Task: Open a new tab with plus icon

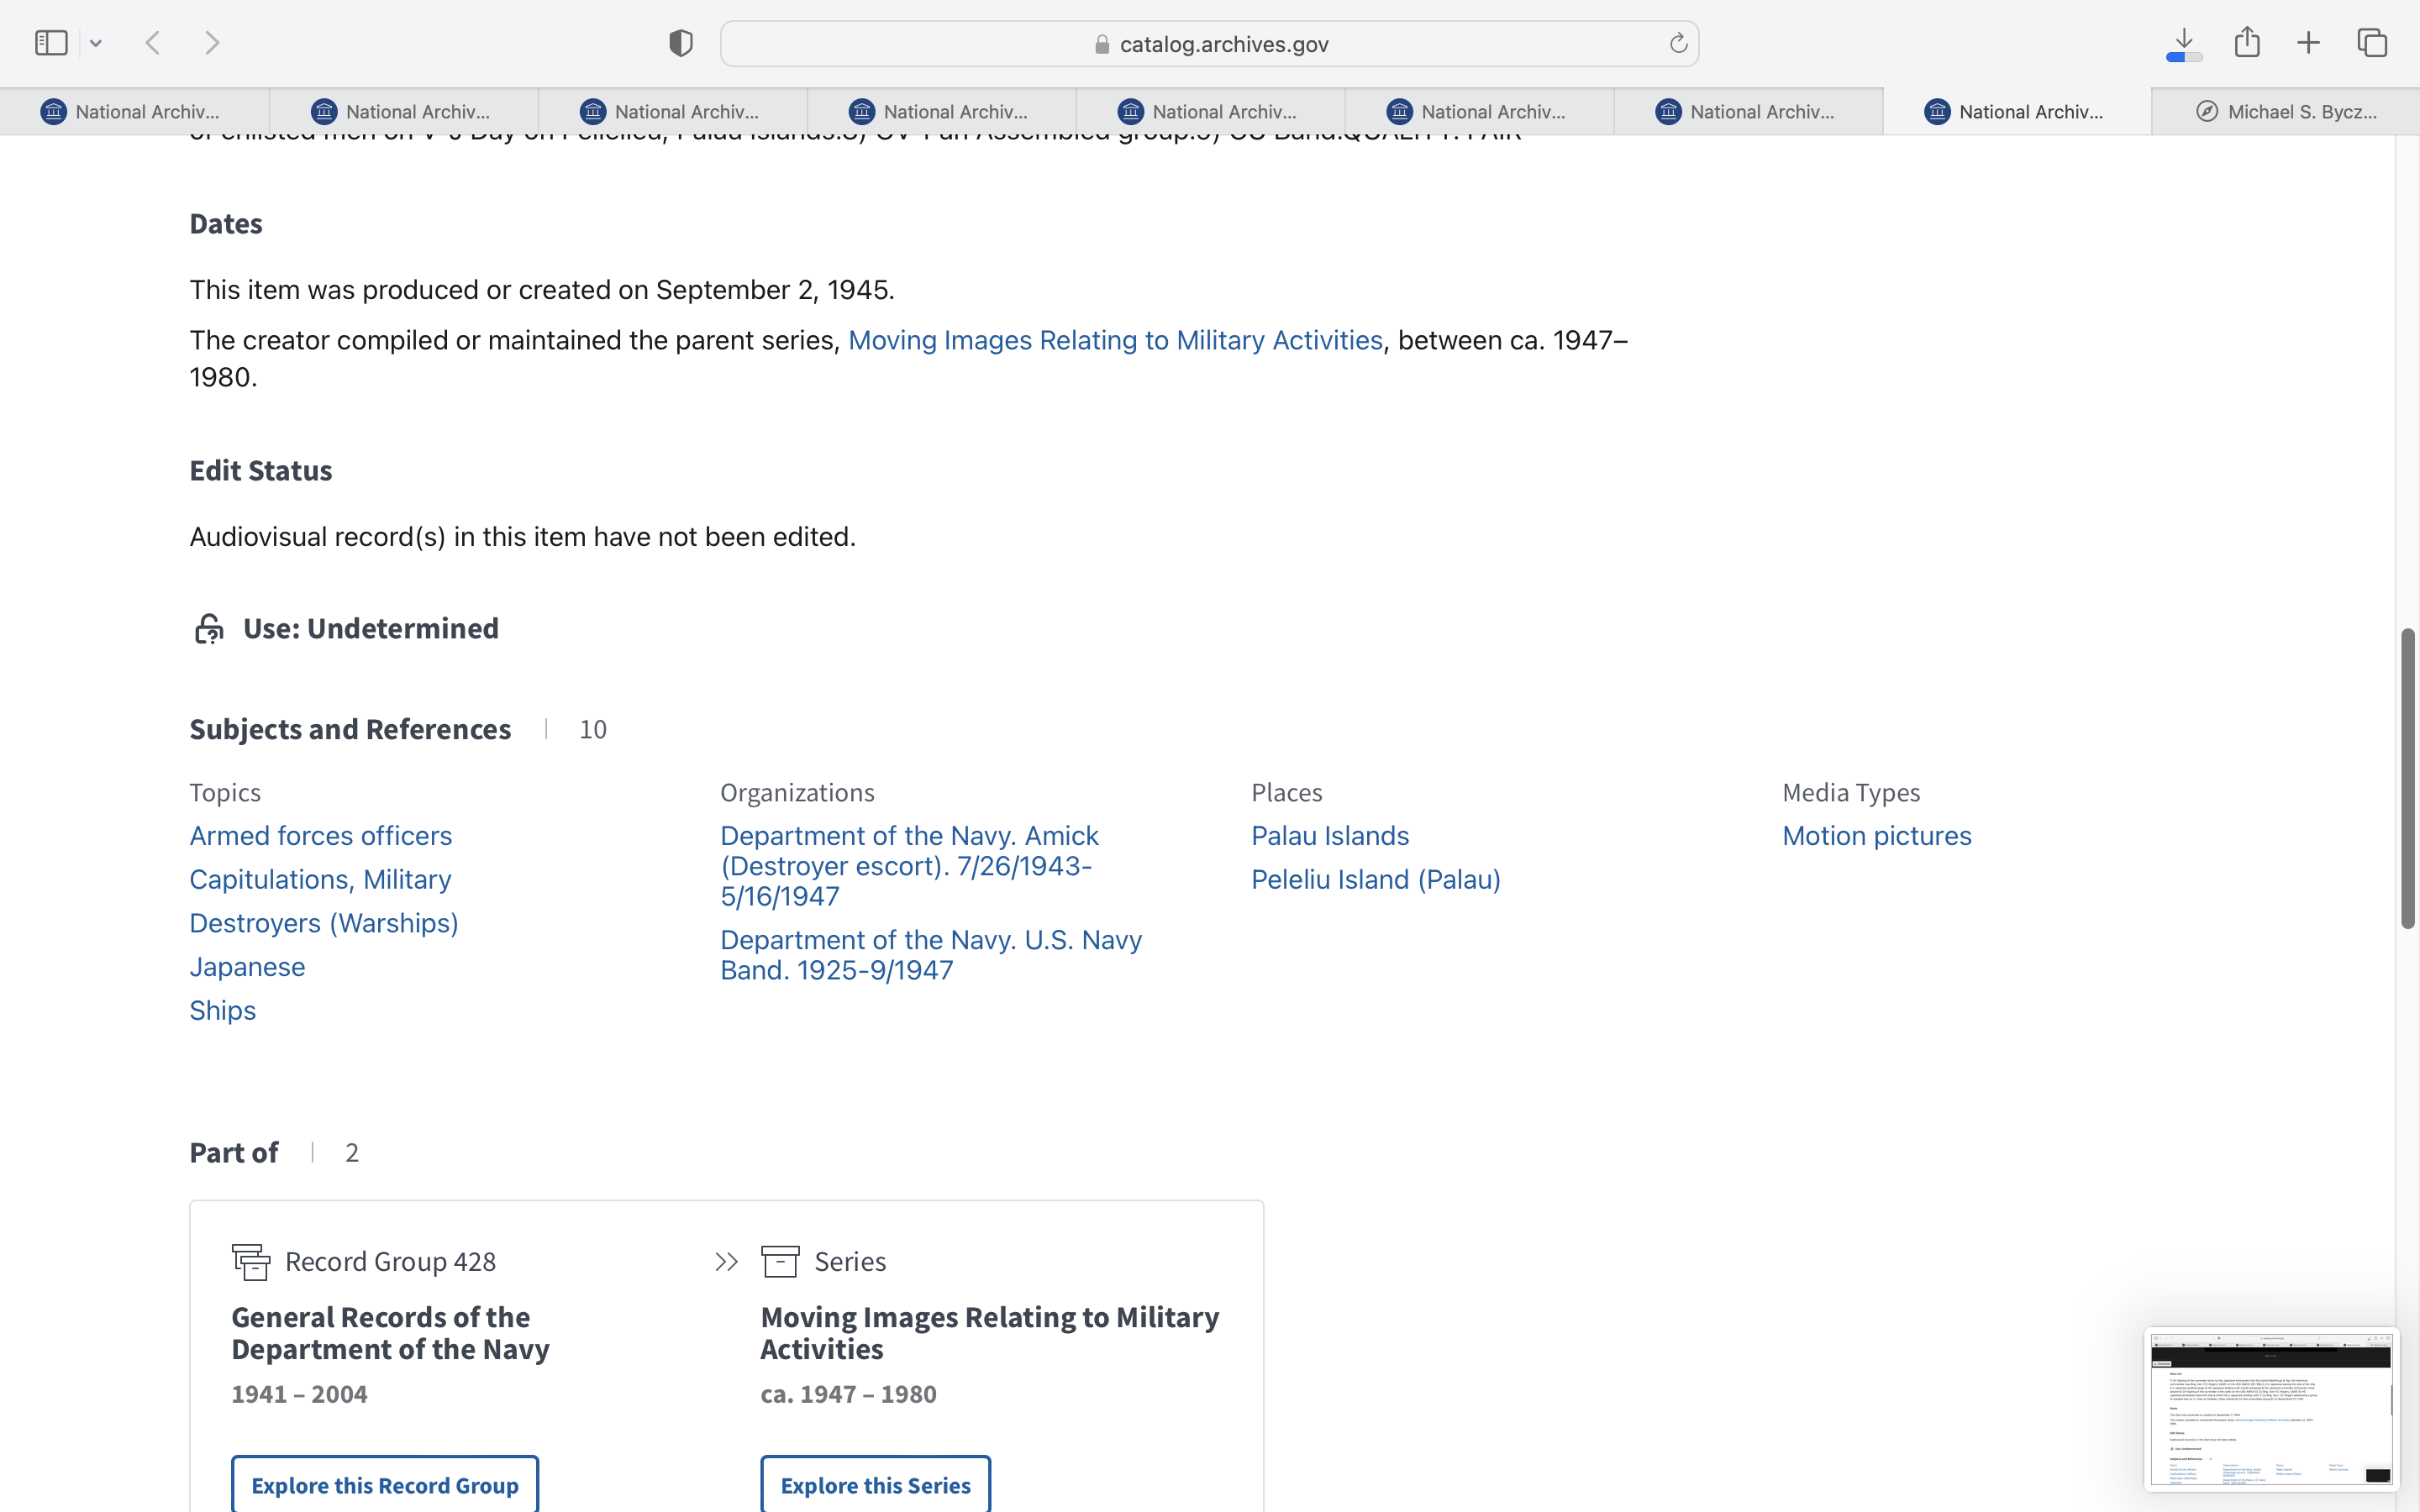Action: pyautogui.click(x=2308, y=43)
